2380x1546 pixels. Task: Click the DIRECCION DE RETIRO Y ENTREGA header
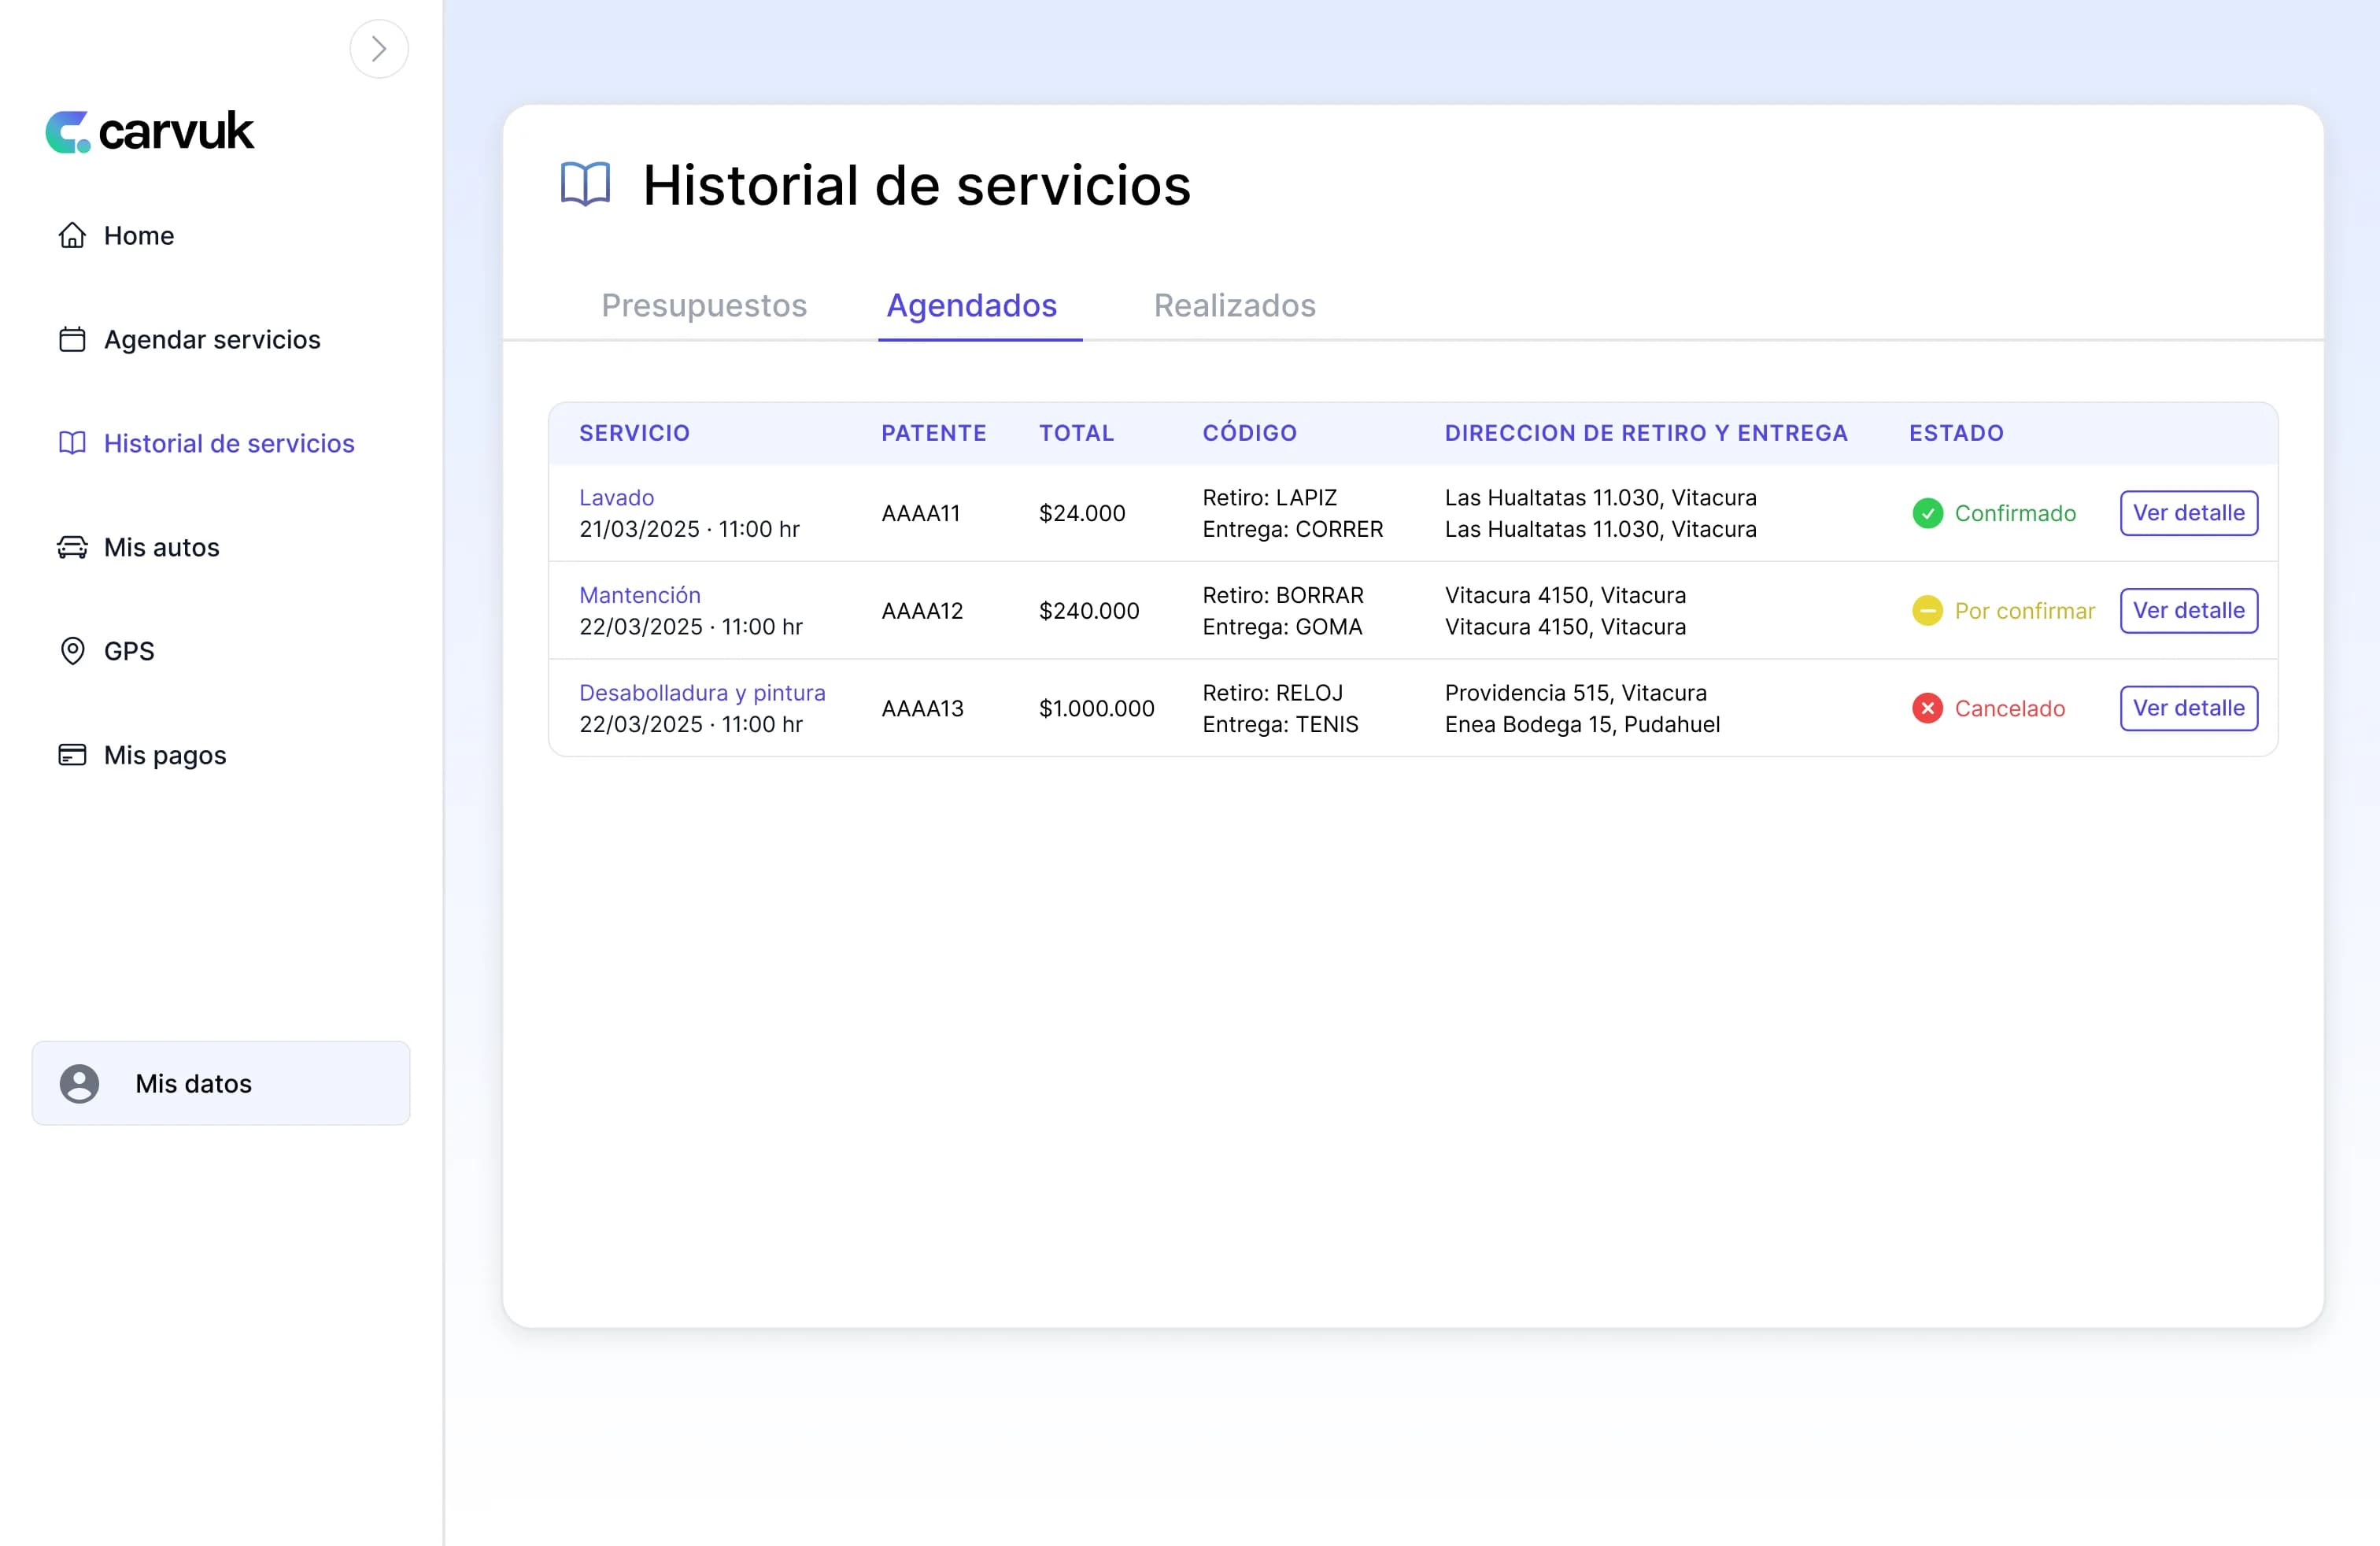tap(1646, 433)
